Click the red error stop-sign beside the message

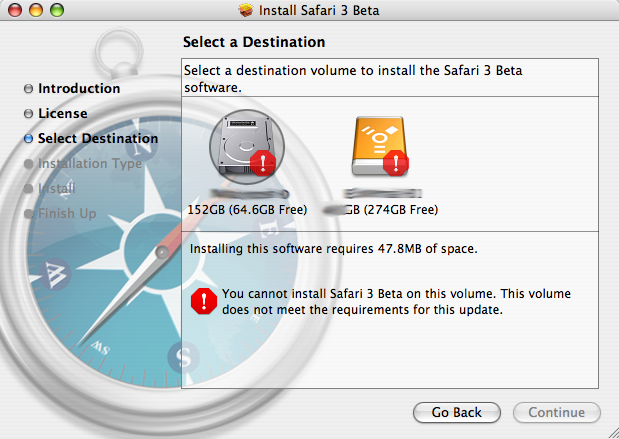pos(204,301)
